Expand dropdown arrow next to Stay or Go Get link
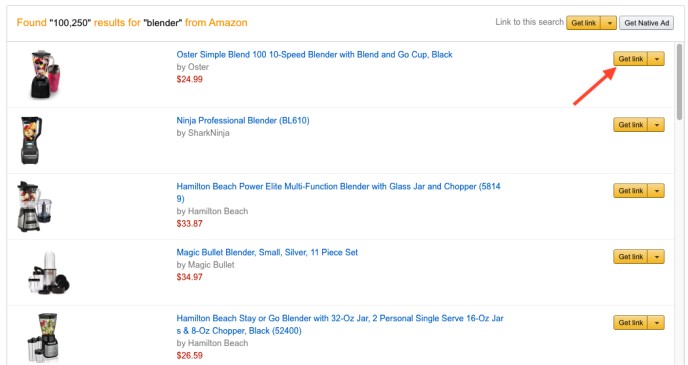This screenshot has height=365, width=688. 656,322
